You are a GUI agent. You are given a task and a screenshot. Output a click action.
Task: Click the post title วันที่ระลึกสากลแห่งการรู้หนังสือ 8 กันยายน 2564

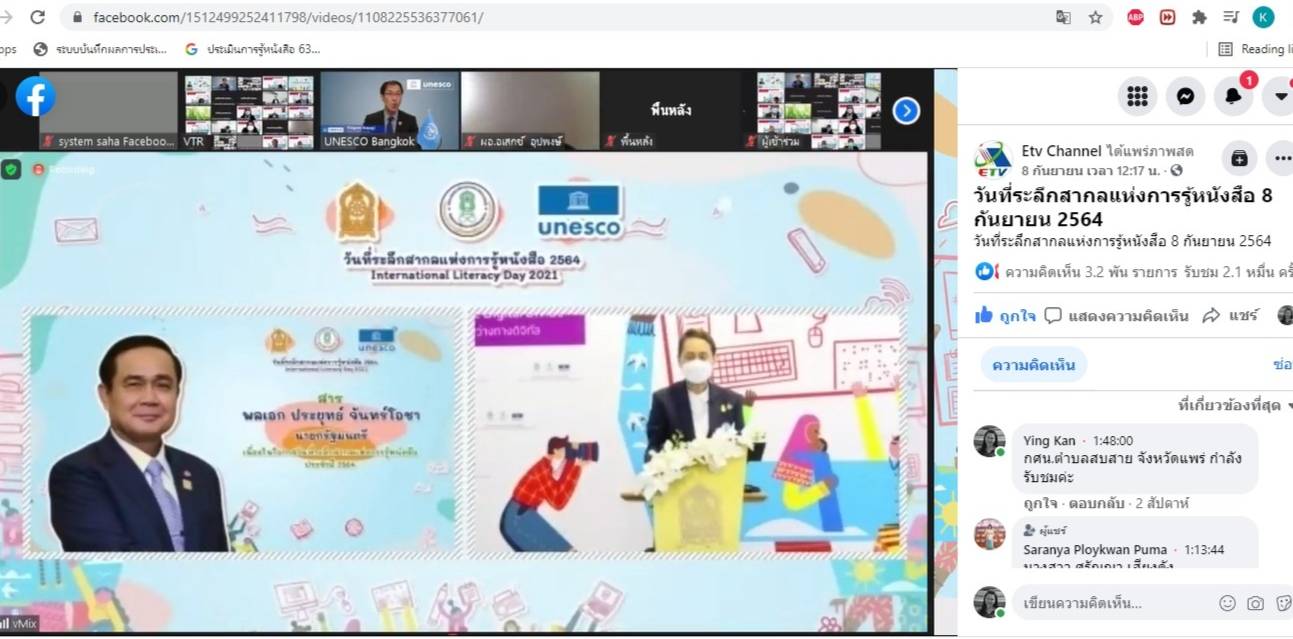[x=1123, y=207]
